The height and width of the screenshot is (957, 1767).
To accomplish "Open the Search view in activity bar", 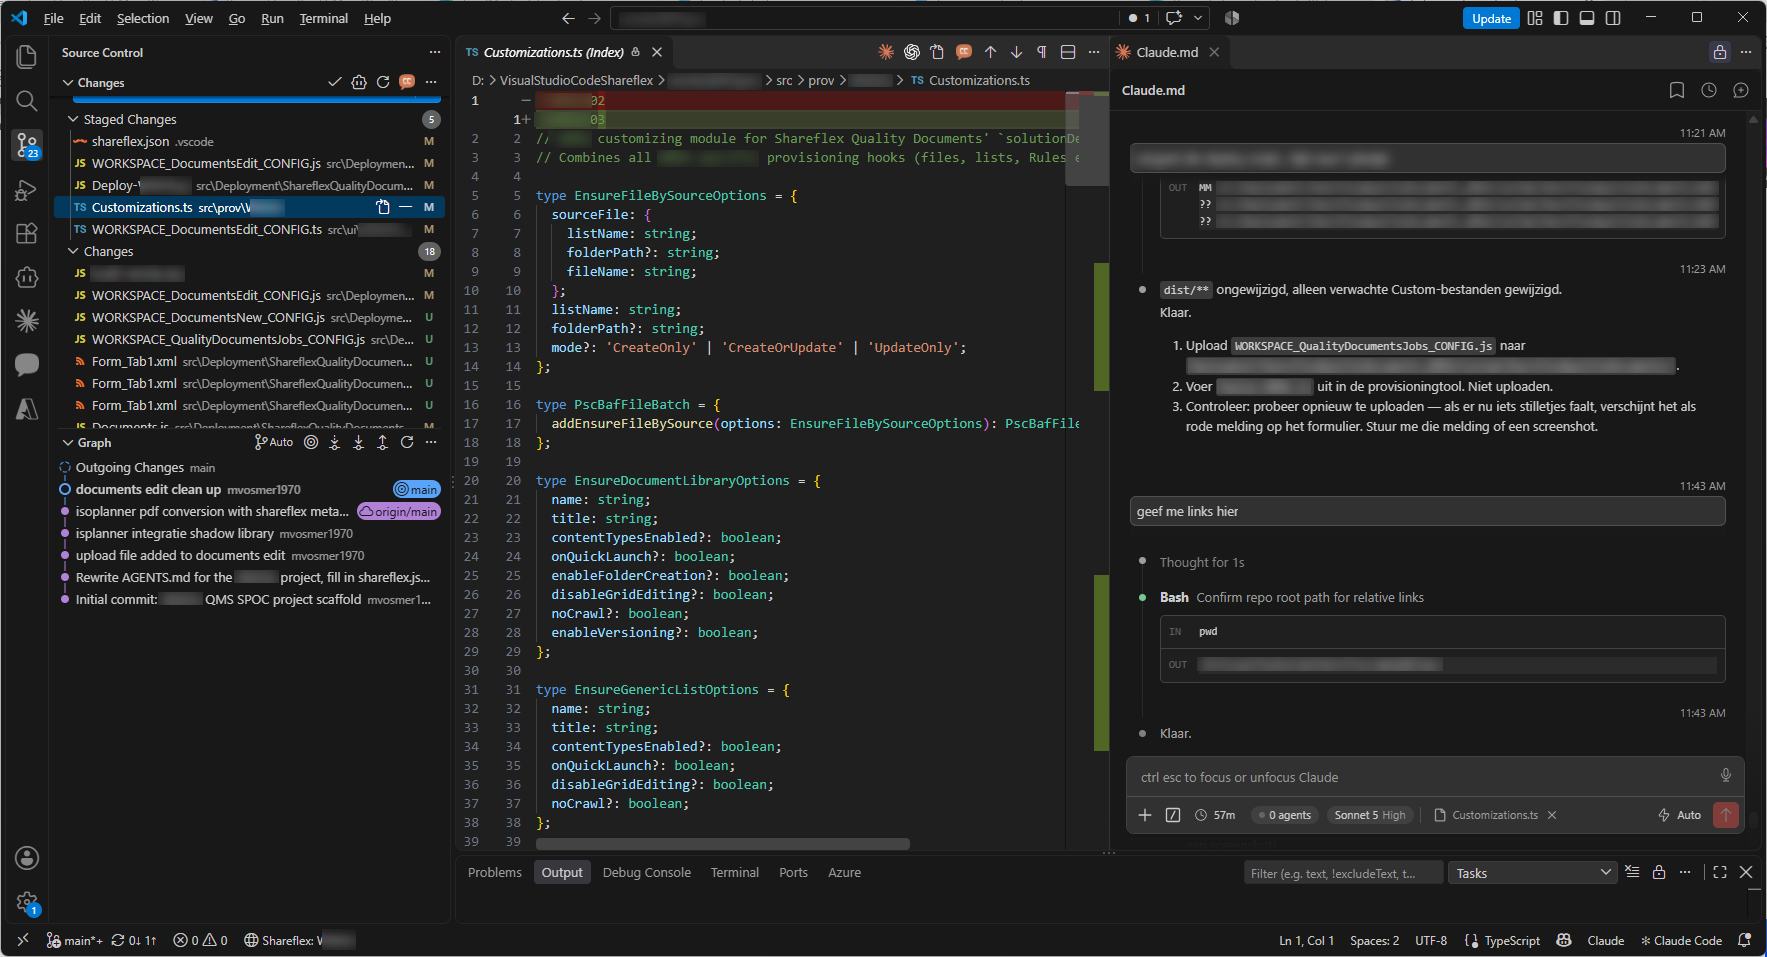I will [27, 101].
